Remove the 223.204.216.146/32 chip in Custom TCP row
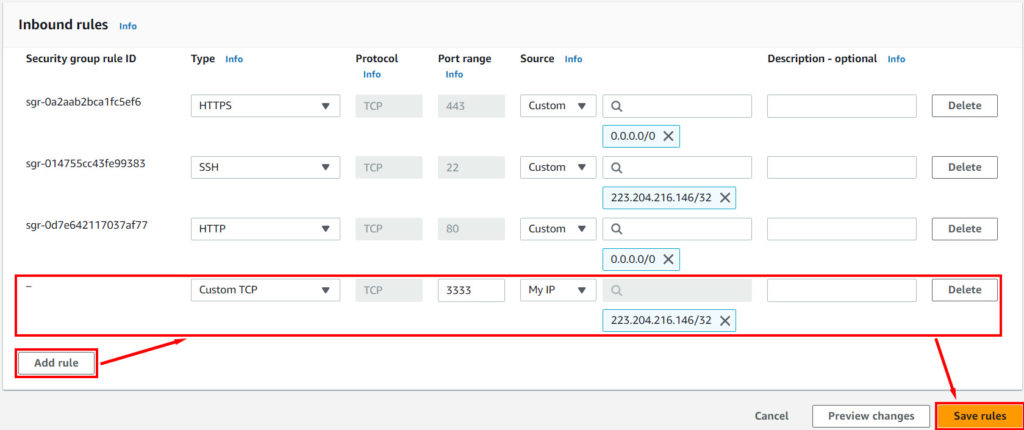Viewport: 1024px width, 430px height. (724, 320)
